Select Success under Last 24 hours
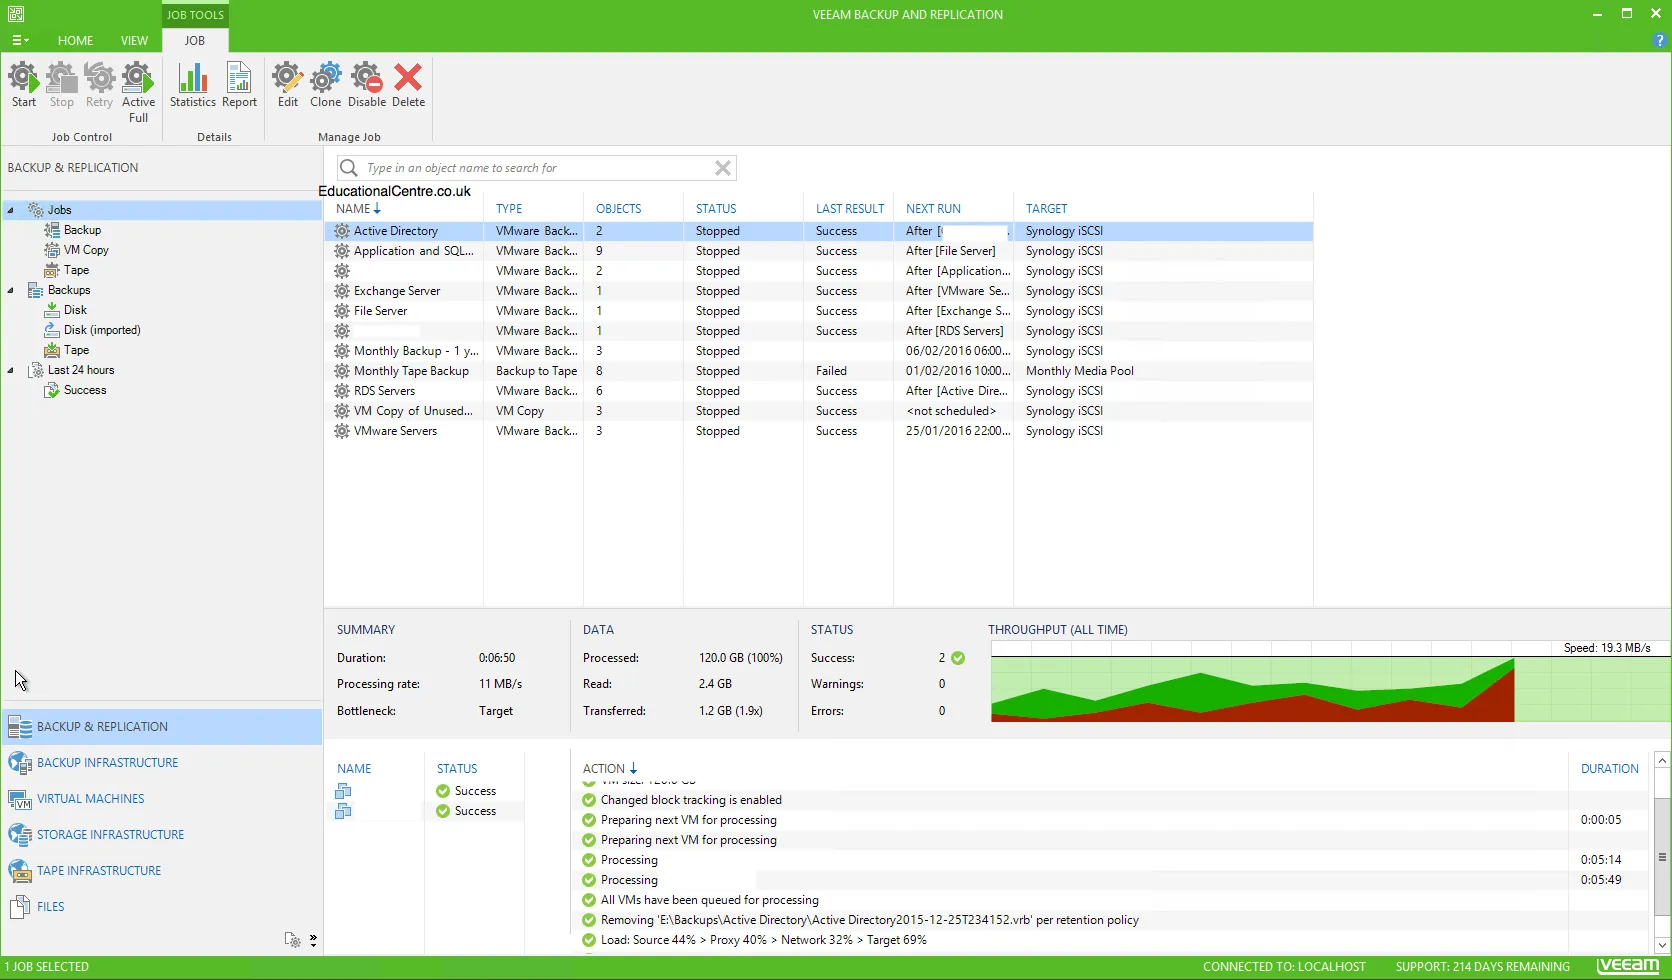The width and height of the screenshot is (1672, 980). point(85,390)
